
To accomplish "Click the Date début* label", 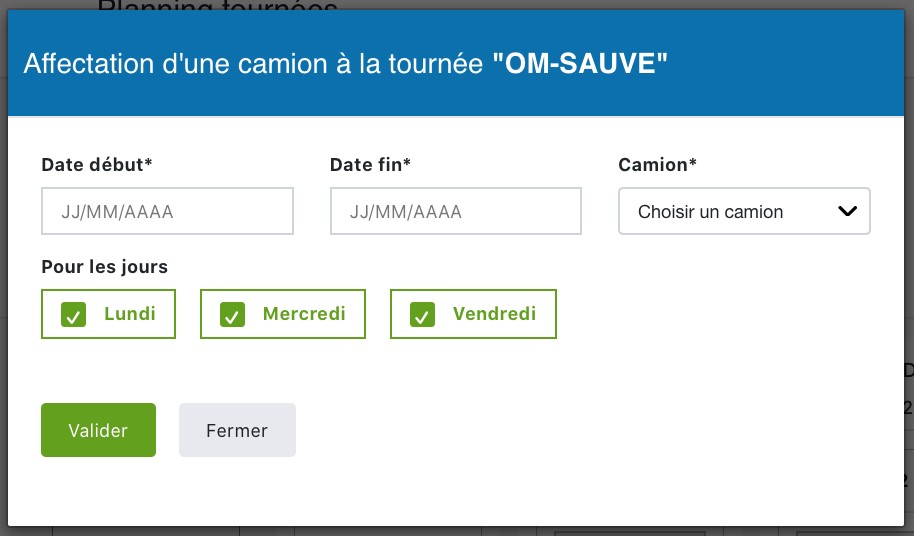I will [97, 165].
